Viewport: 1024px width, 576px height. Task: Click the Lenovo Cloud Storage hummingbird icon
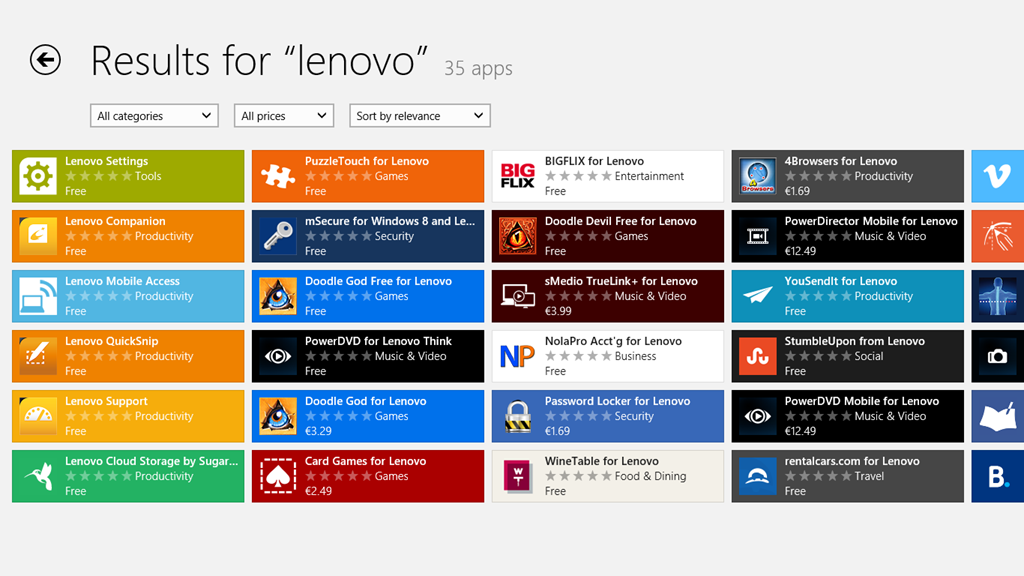click(38, 476)
